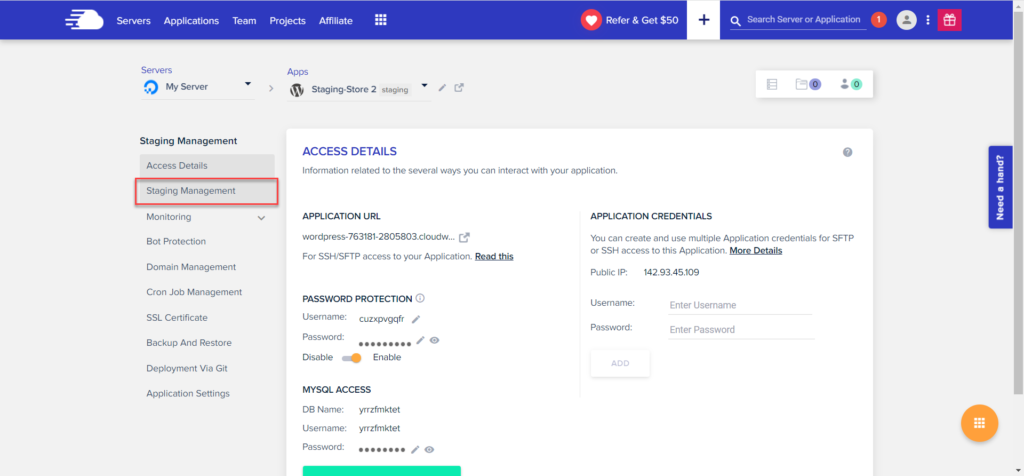1024x476 pixels.
Task: Open the My Server dropdown
Action: coord(248,84)
